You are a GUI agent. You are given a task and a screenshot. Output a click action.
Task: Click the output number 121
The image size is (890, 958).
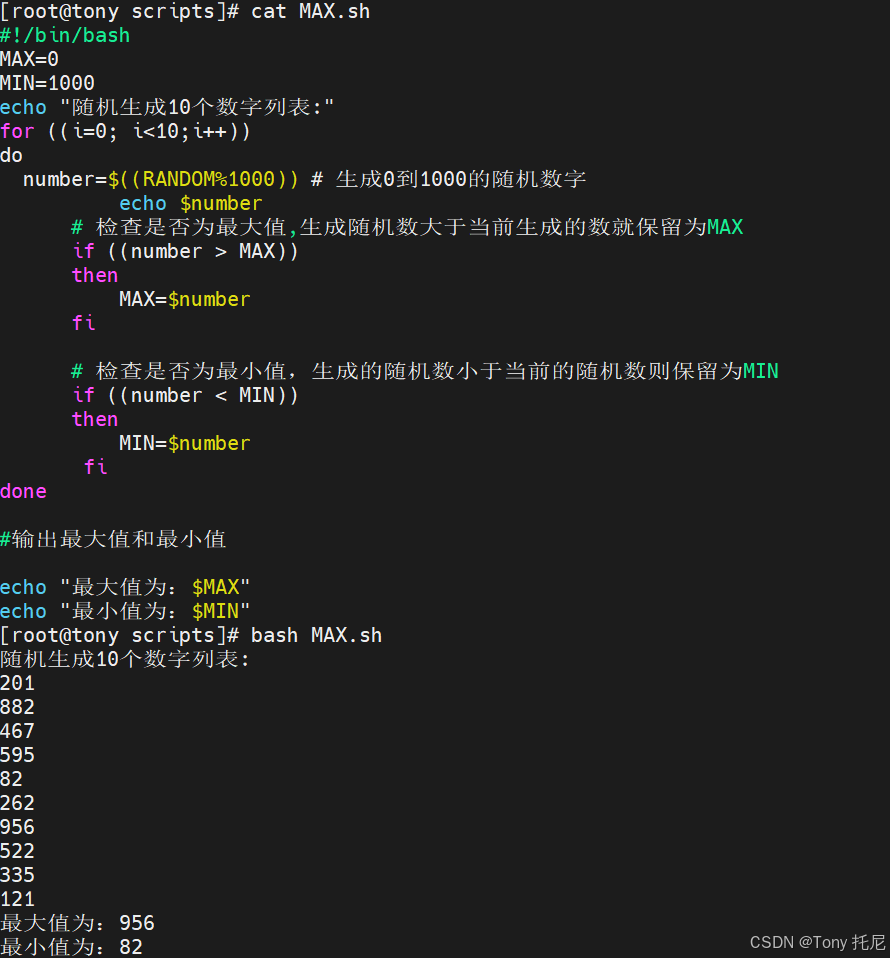pyautogui.click(x=18, y=899)
